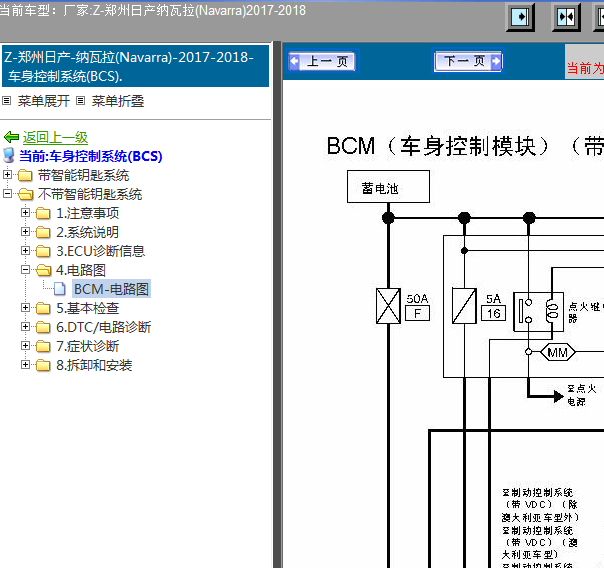Viewport: 604px width, 568px height.
Task: Select 3.ECU诊断信息 in the tree
Action: tap(101, 251)
